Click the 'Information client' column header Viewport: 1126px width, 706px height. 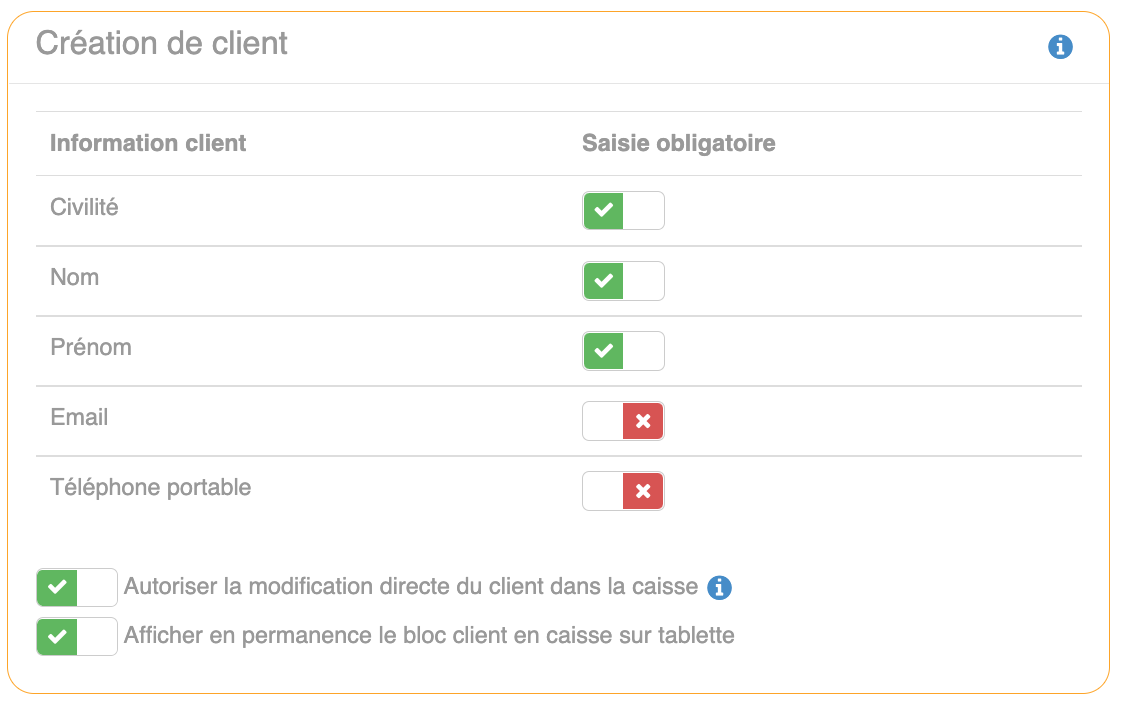(x=148, y=143)
